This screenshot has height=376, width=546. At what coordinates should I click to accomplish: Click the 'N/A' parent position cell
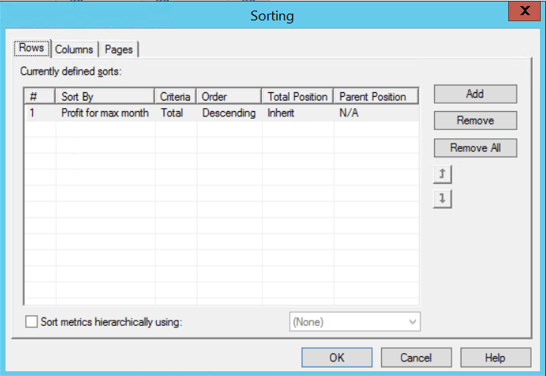coord(376,113)
